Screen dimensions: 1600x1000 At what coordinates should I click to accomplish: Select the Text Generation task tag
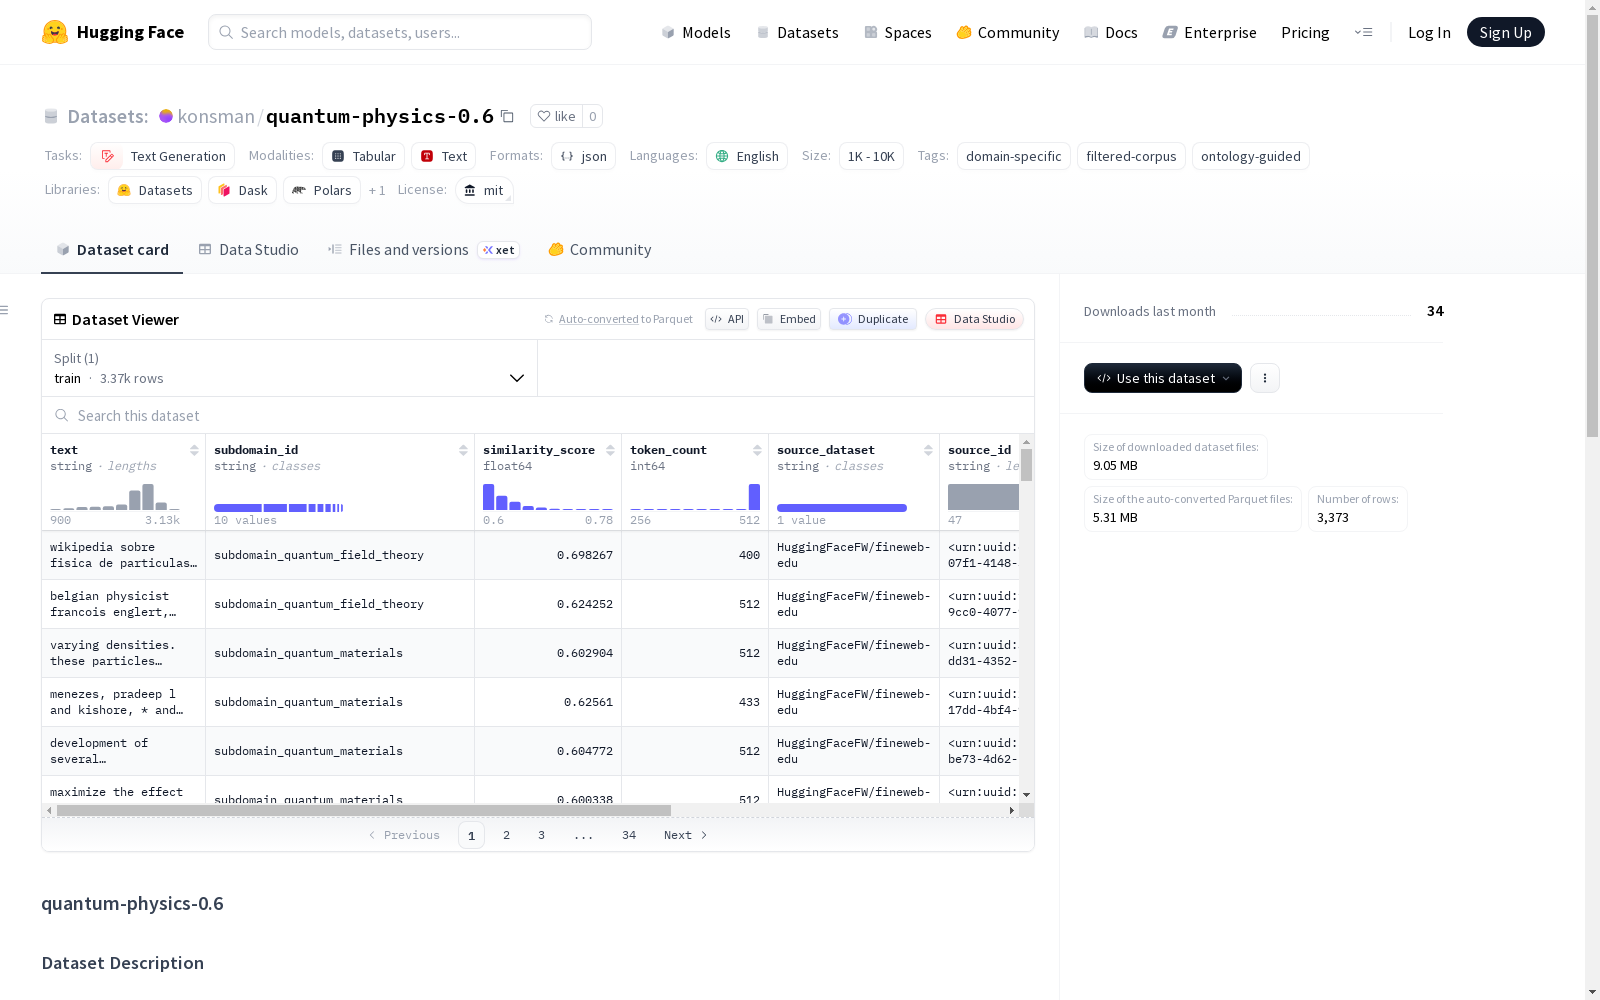[162, 156]
